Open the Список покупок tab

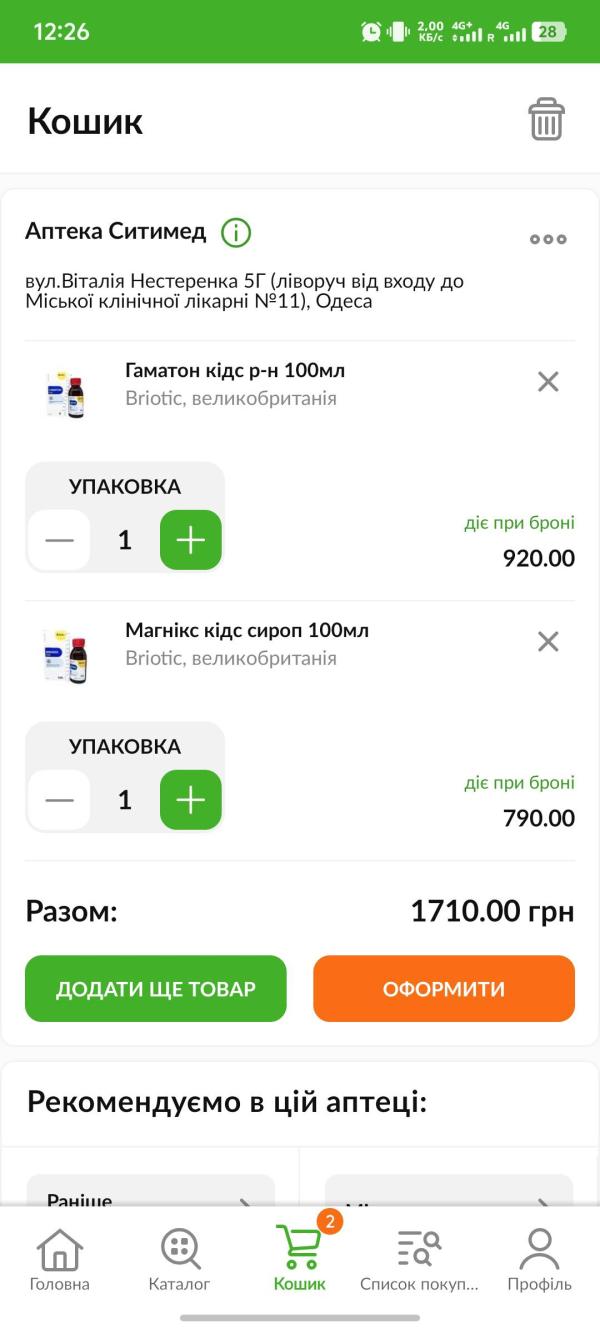pos(419,1260)
